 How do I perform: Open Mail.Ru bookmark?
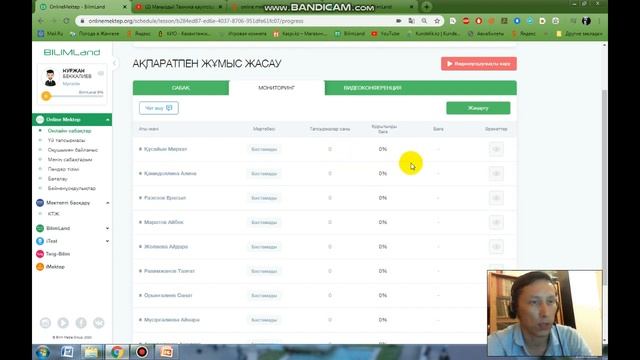coord(51,34)
